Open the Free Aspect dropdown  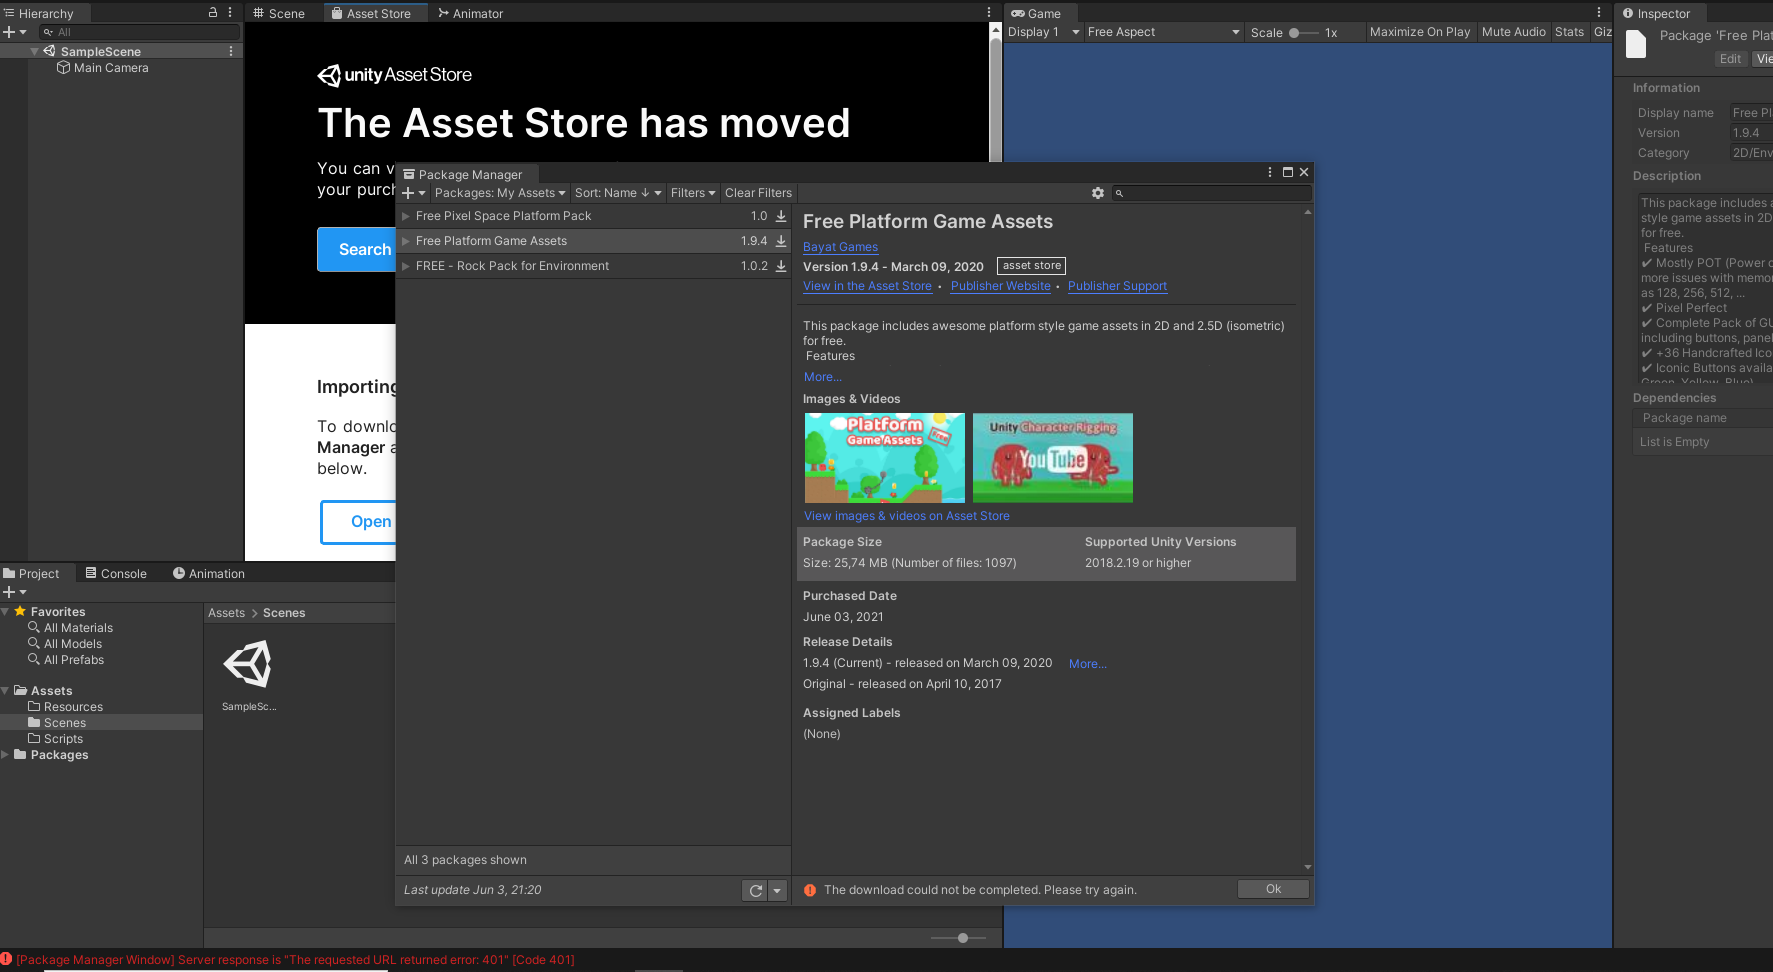1164,32
